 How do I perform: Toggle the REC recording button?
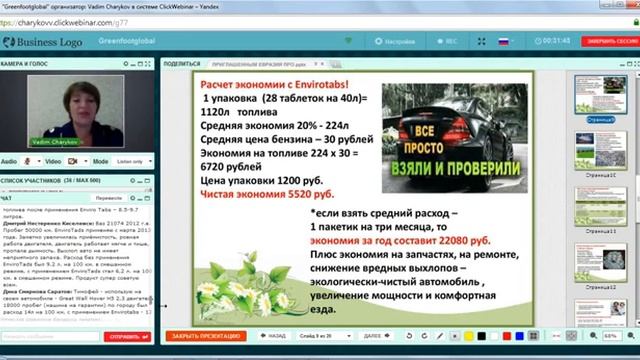point(447,41)
